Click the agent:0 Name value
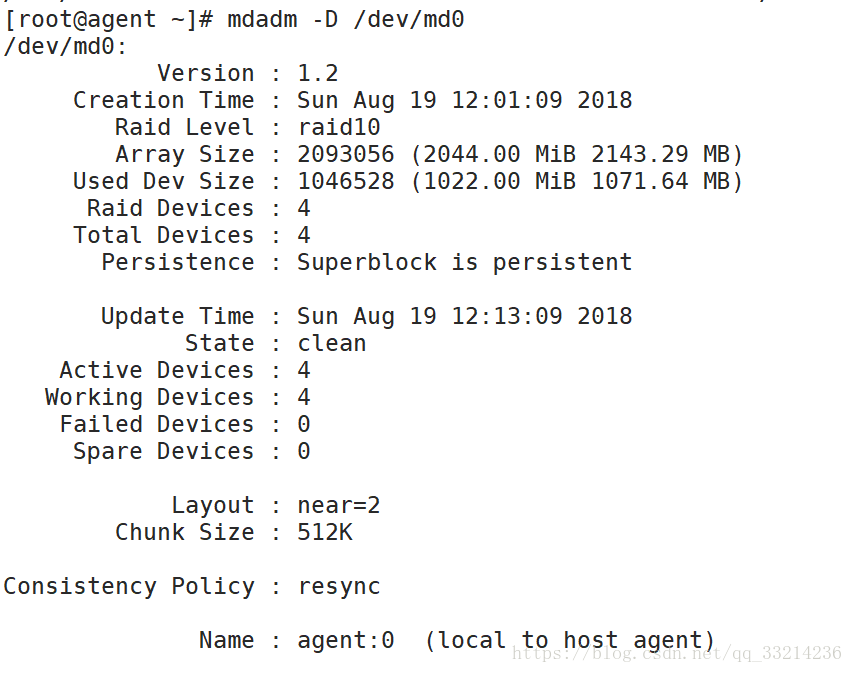This screenshot has height=673, width=853. click(x=345, y=640)
